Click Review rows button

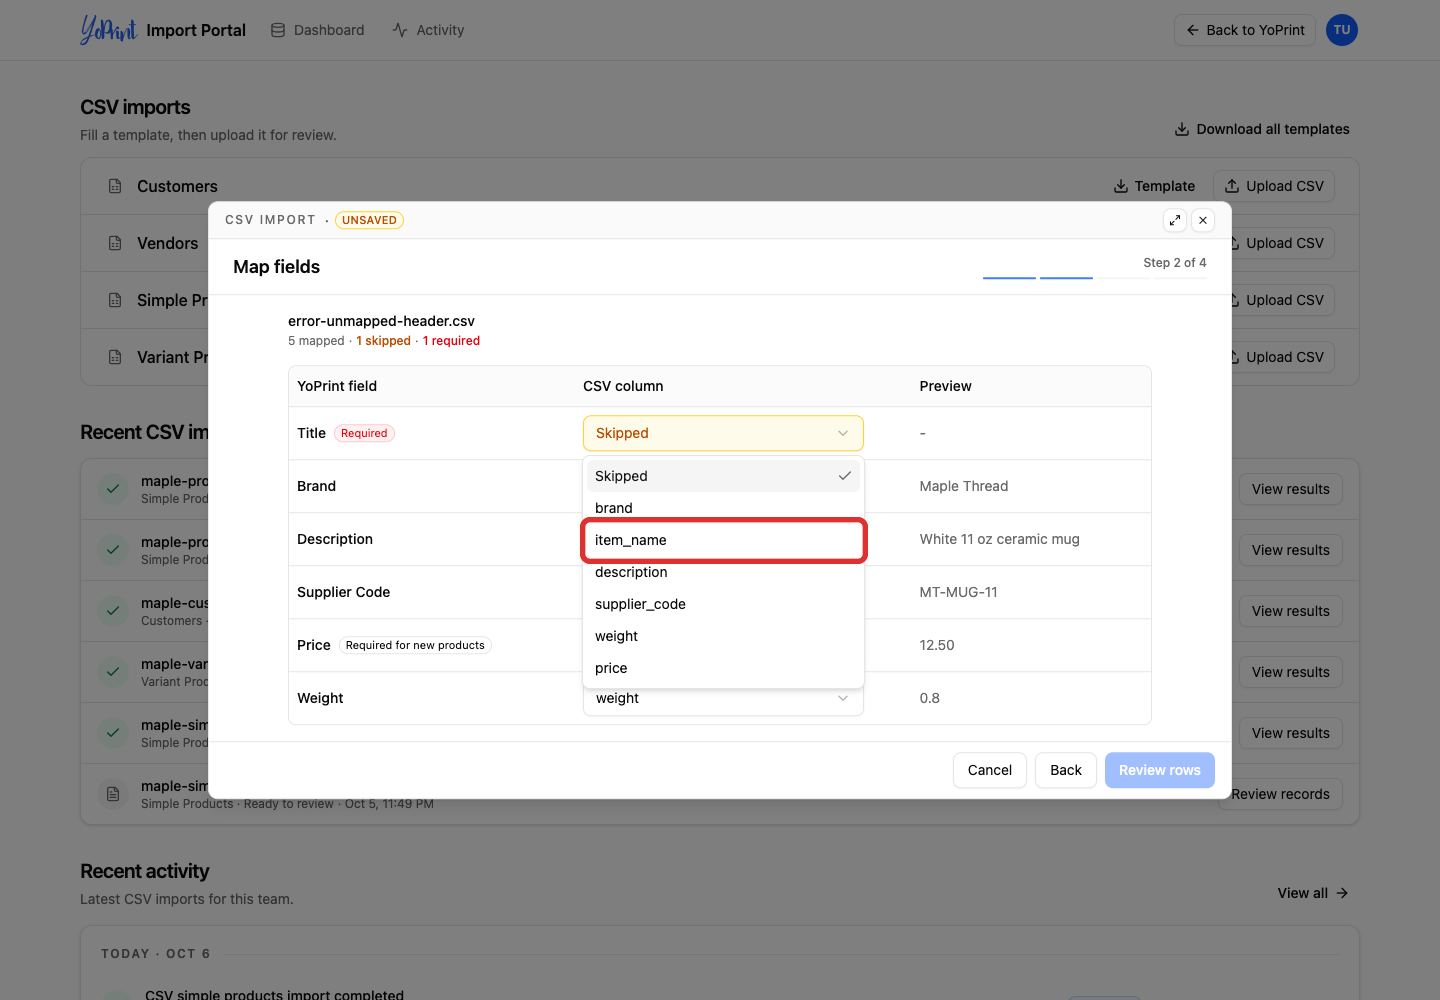tap(1160, 770)
